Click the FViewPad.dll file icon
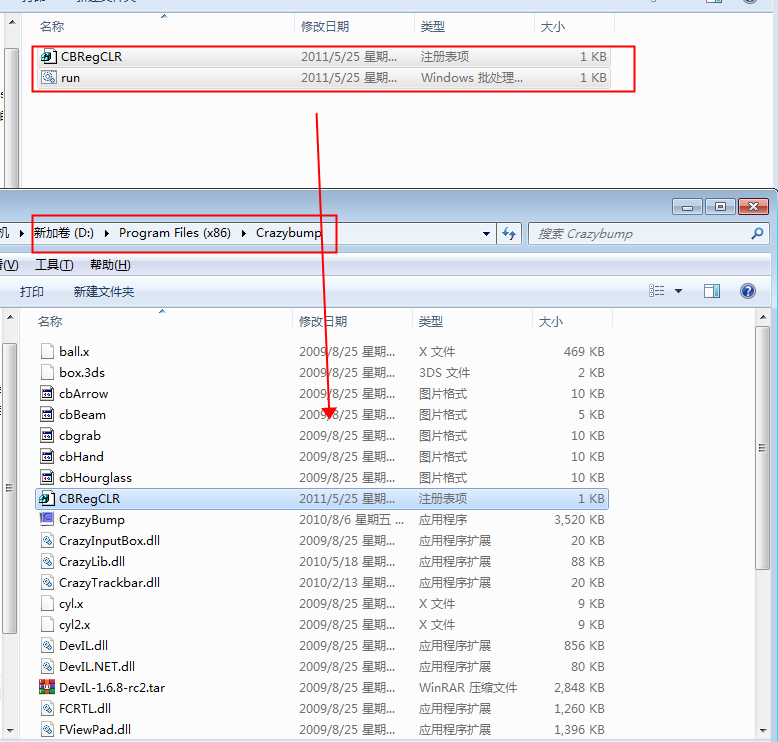 (47, 730)
